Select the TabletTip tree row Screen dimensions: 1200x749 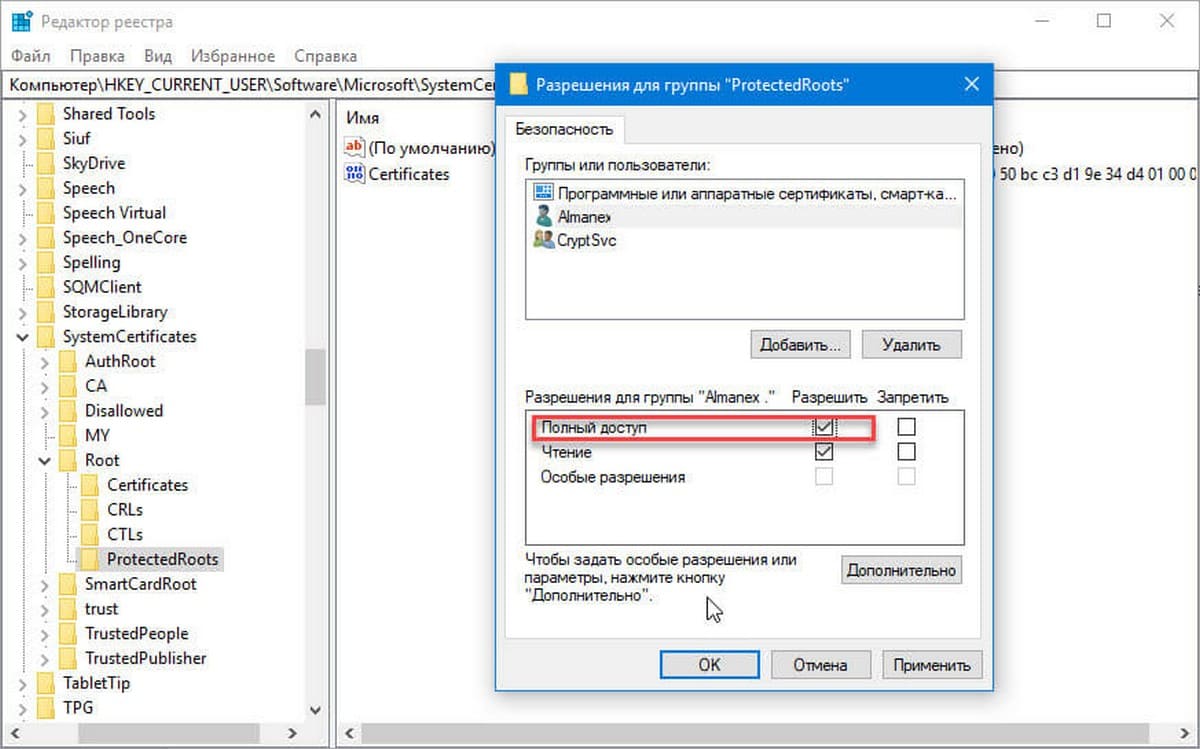[96, 683]
